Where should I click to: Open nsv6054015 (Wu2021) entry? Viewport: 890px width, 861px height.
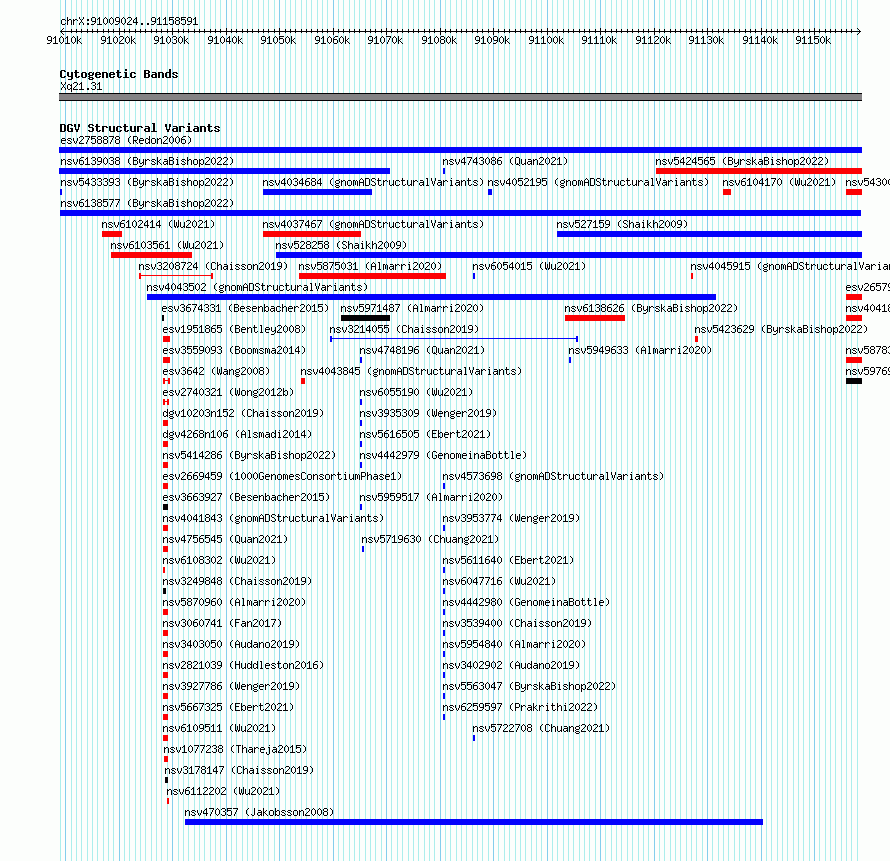click(x=529, y=266)
